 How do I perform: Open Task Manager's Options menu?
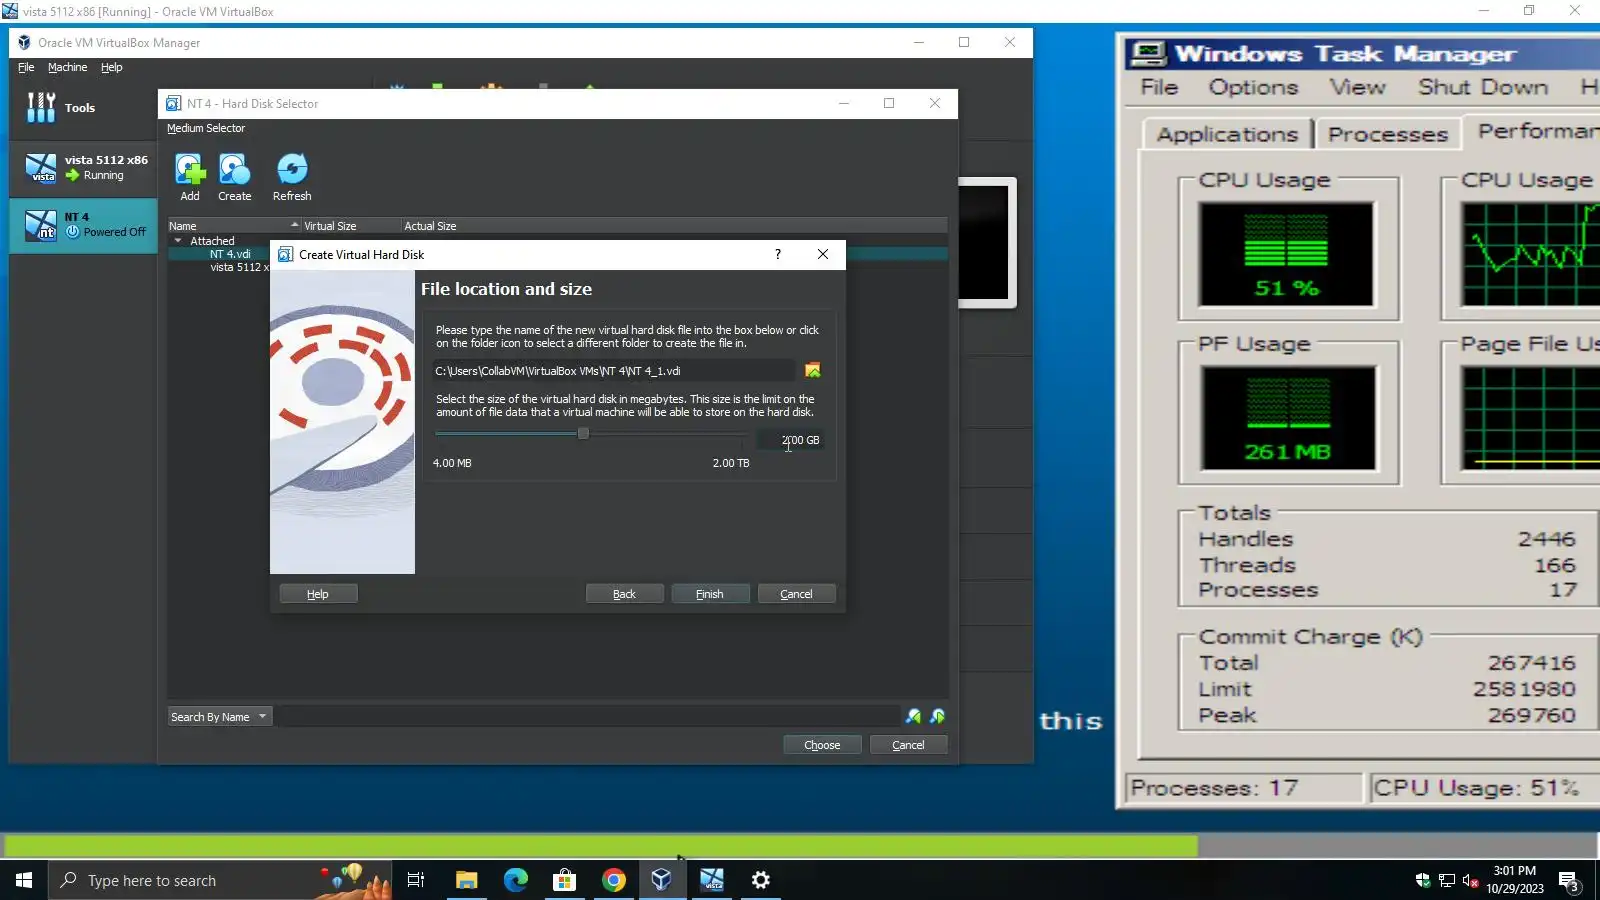click(x=1253, y=88)
